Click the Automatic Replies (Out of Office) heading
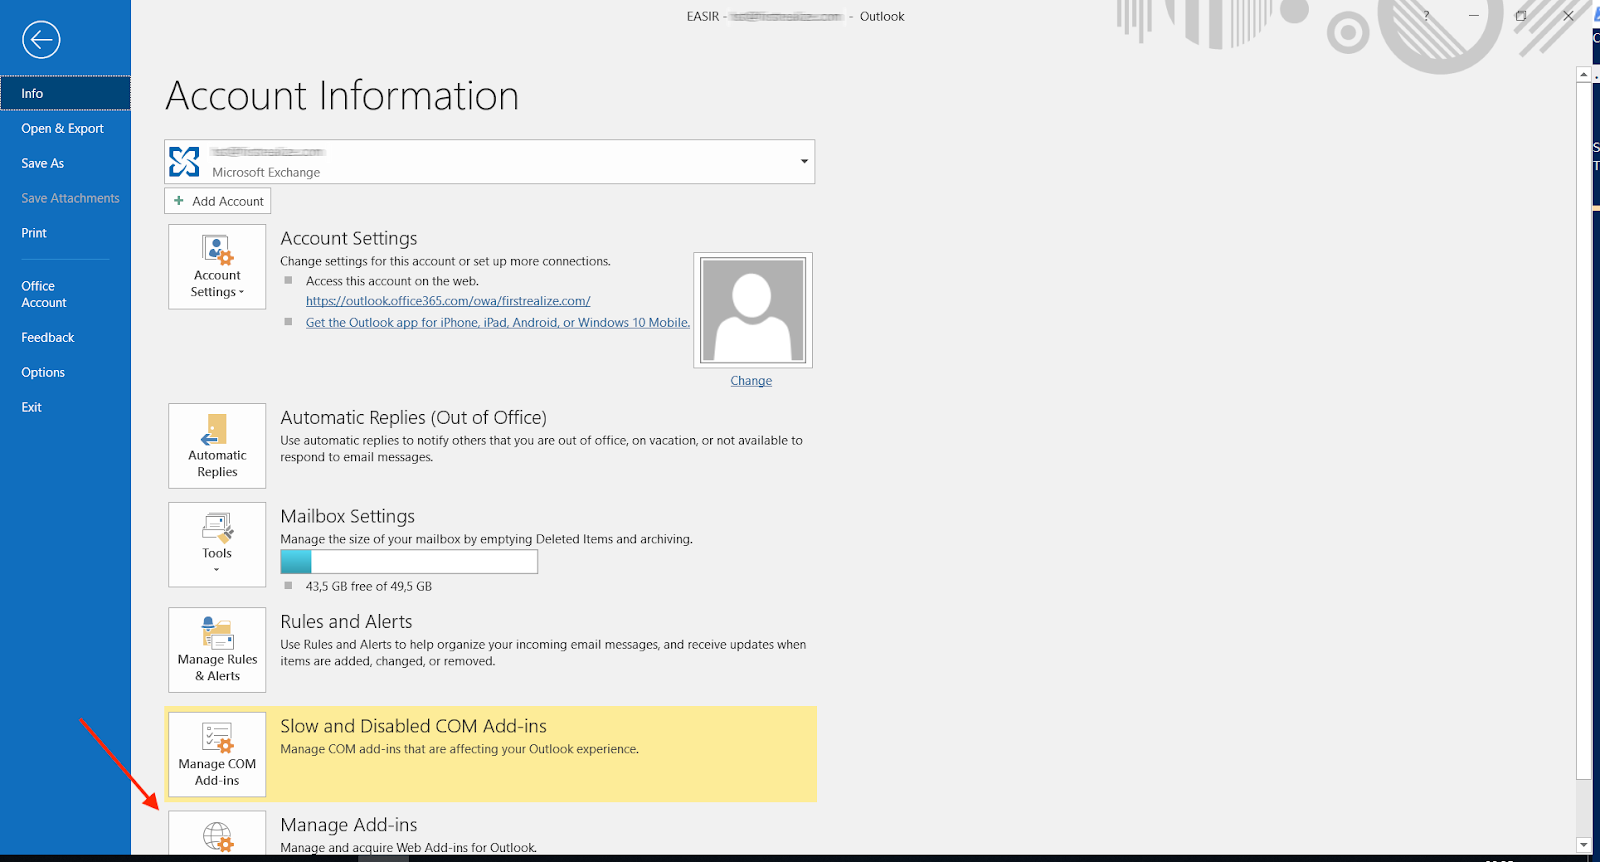 413,418
